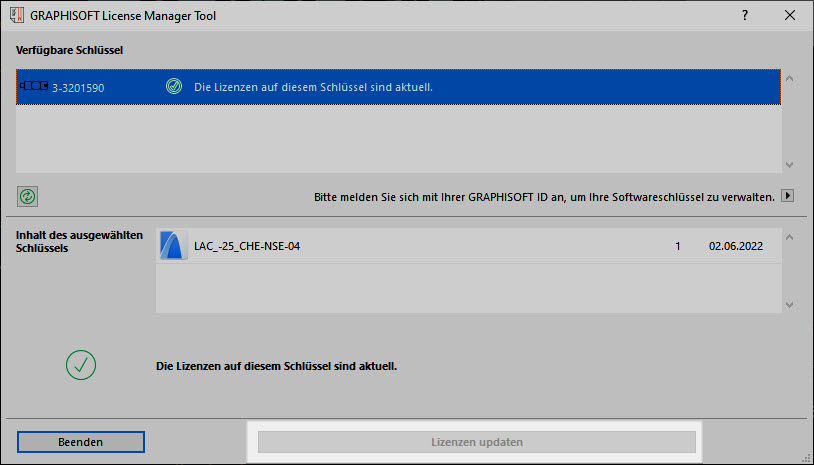This screenshot has height=465, width=814.
Task: Close the License Manager Tool window
Action: 790,15
